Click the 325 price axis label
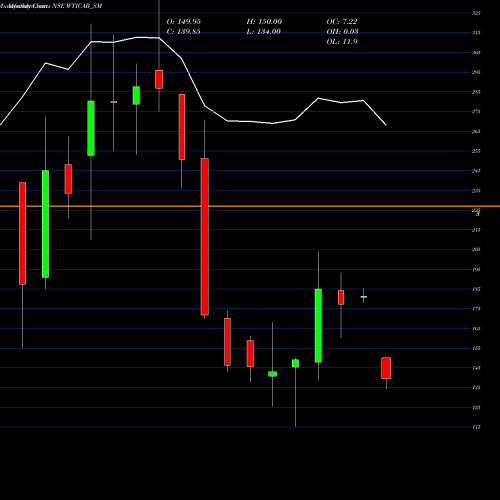Viewport: 500px width, 500px height. point(476,13)
